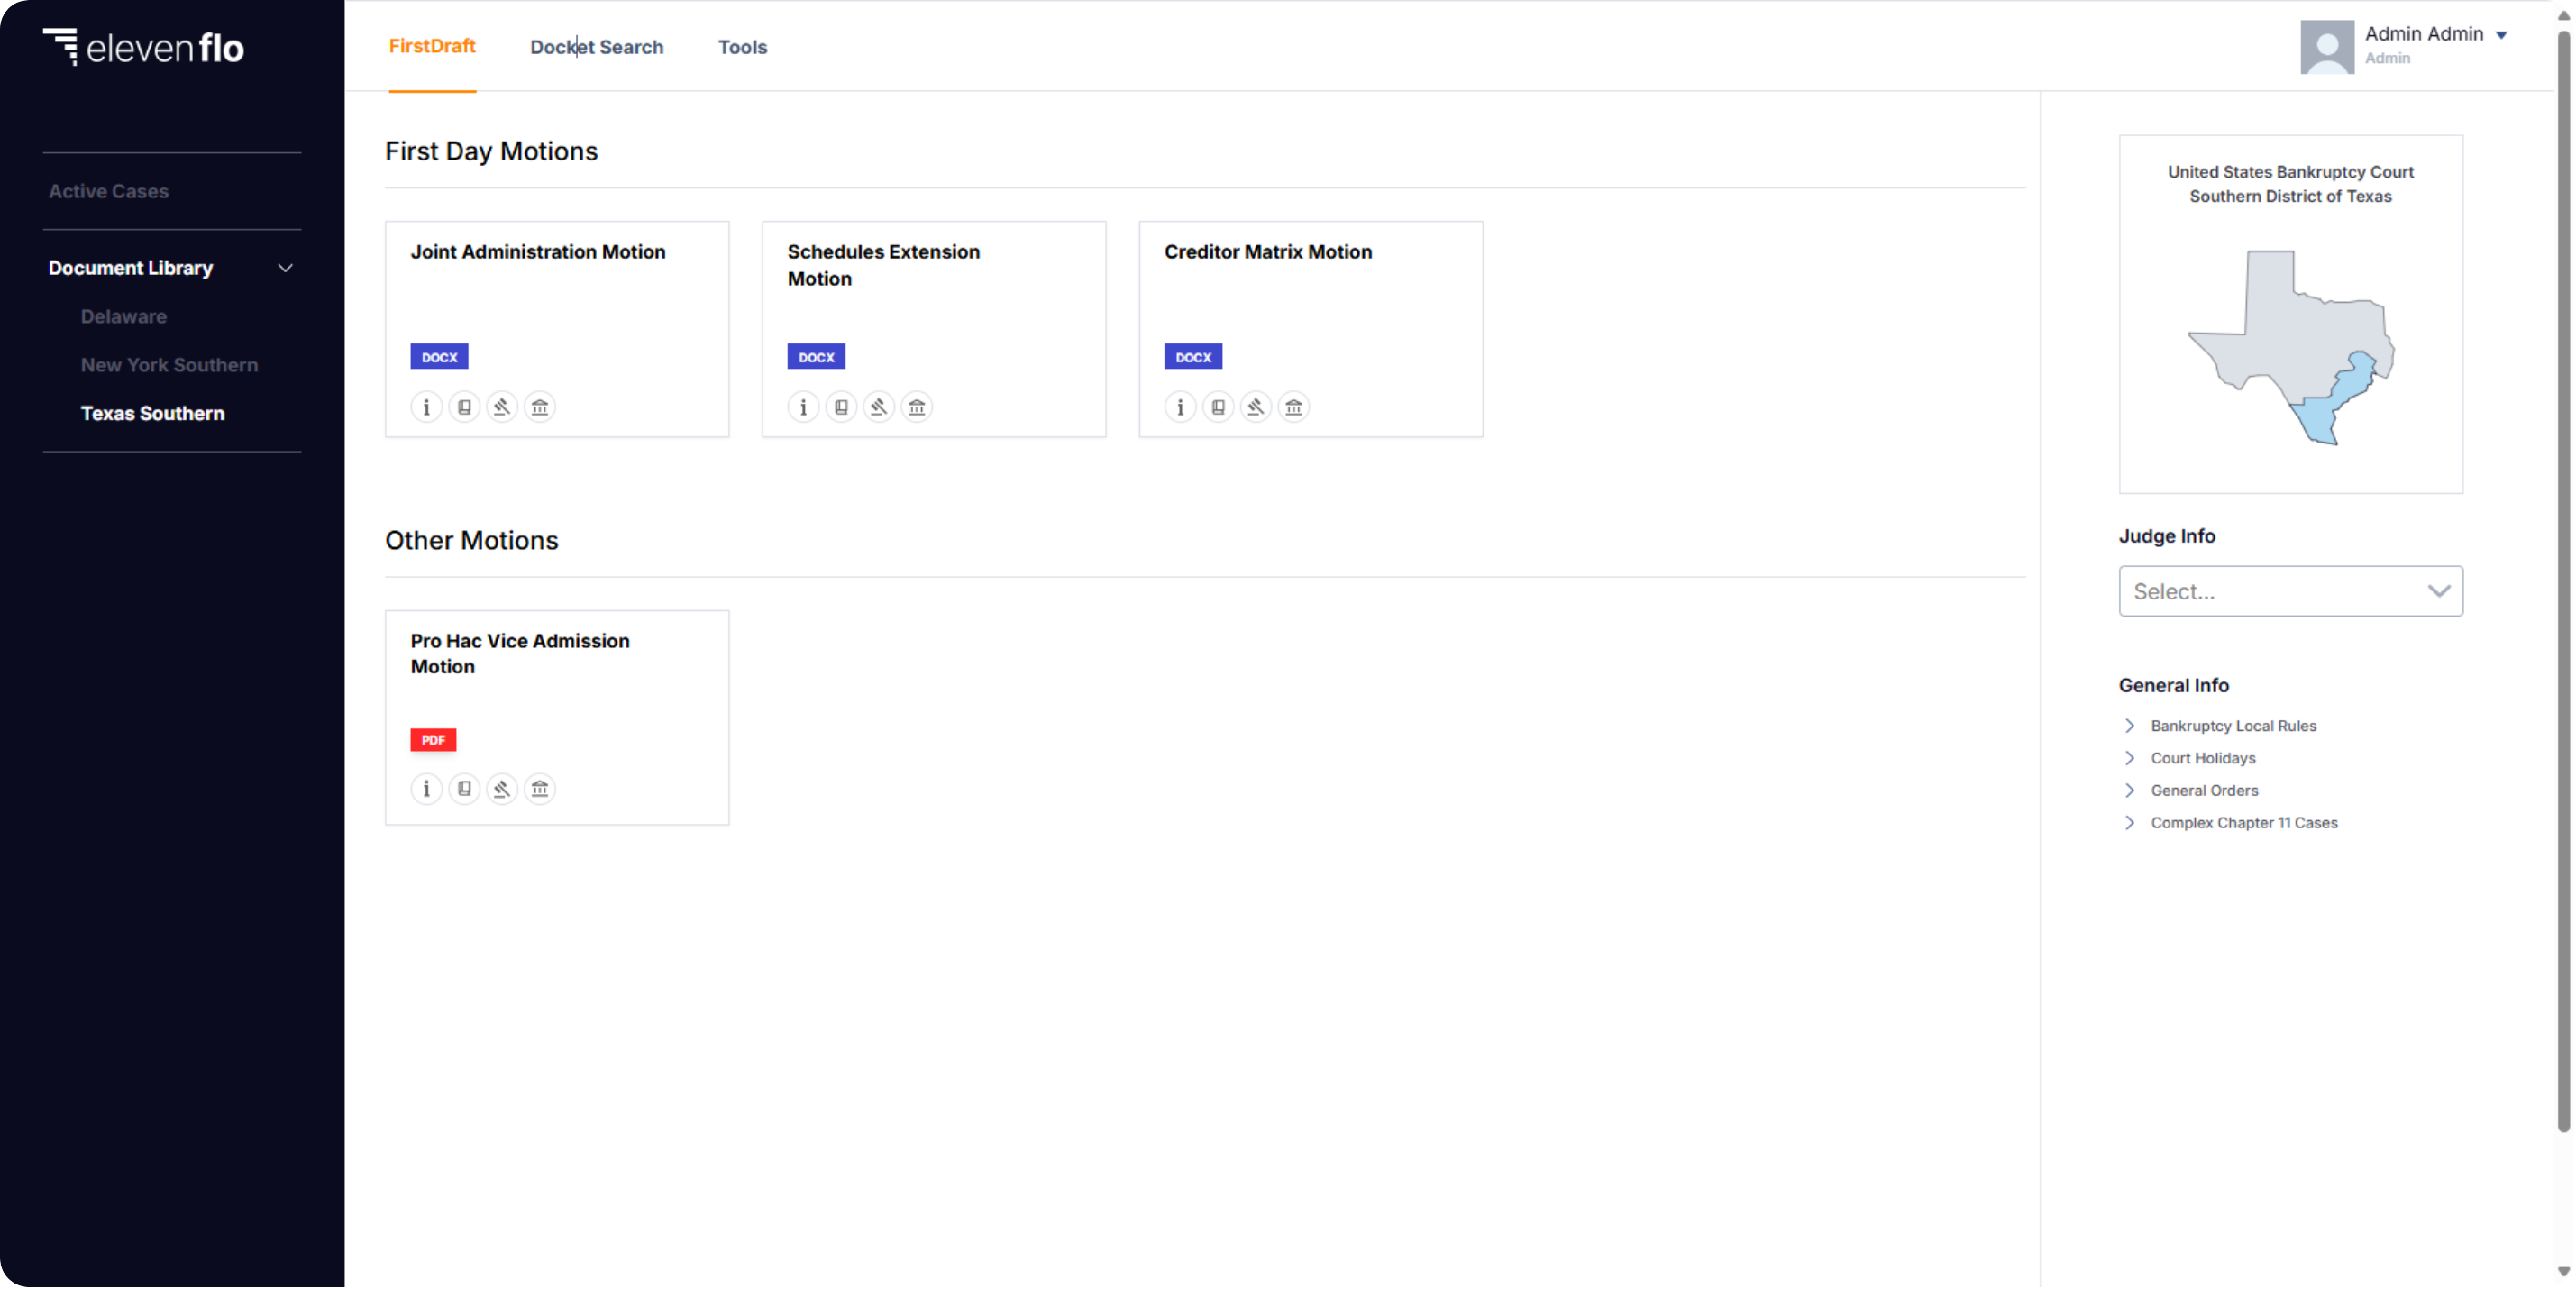Click the info icon on Pro Hac Vice Admission Motion
This screenshot has width=2576, height=1289.
[425, 788]
